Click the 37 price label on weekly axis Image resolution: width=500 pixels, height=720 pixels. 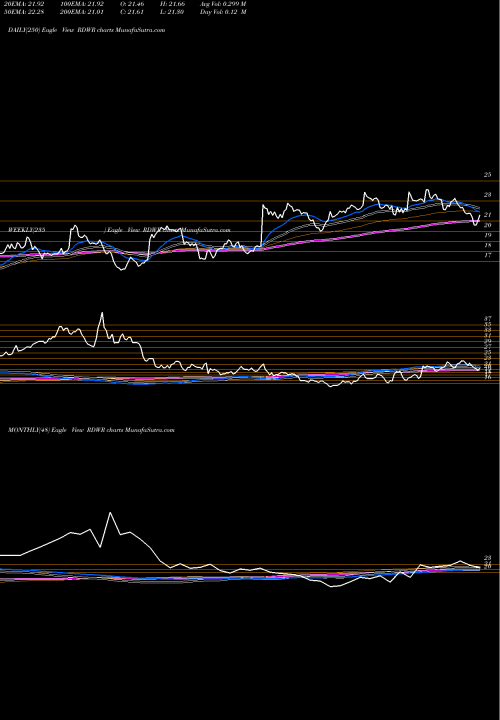[x=488, y=318]
